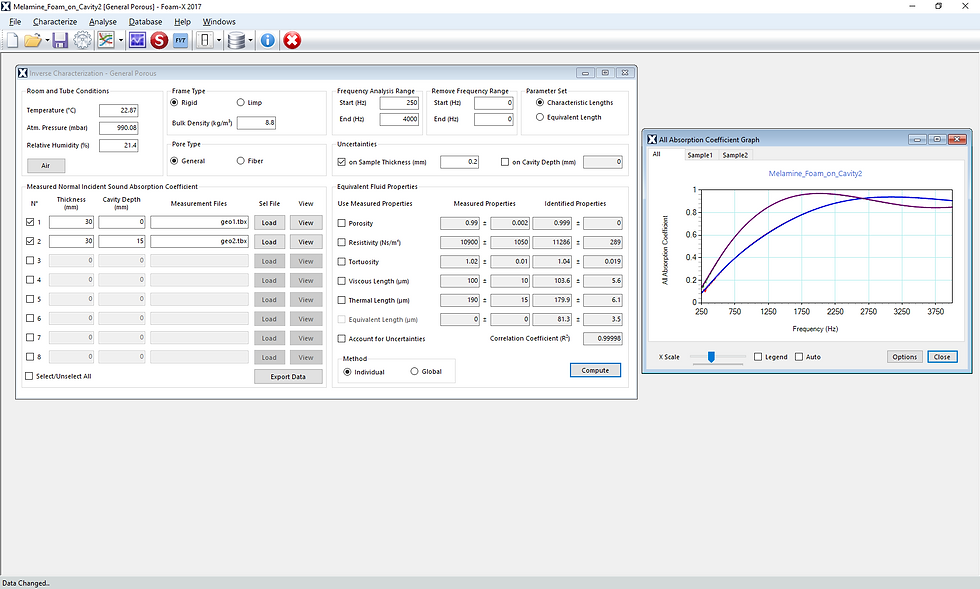Viewport: 980px width, 589px height.
Task: Click the Temperature input field
Action: (x=119, y=111)
